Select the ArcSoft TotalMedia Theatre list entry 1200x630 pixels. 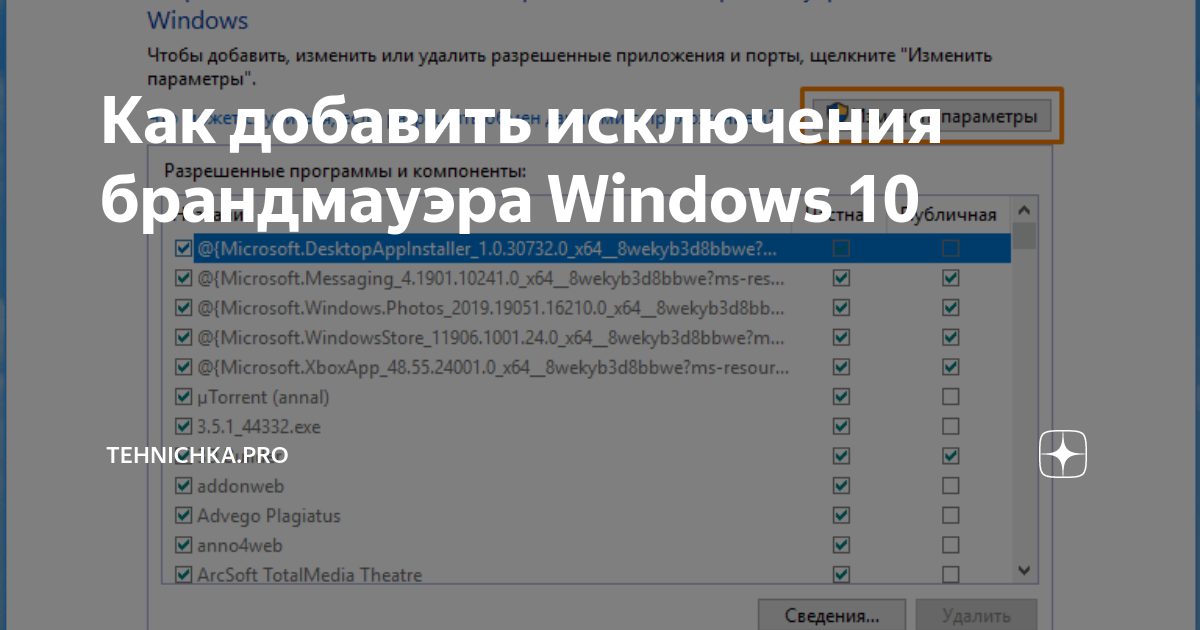(309, 575)
